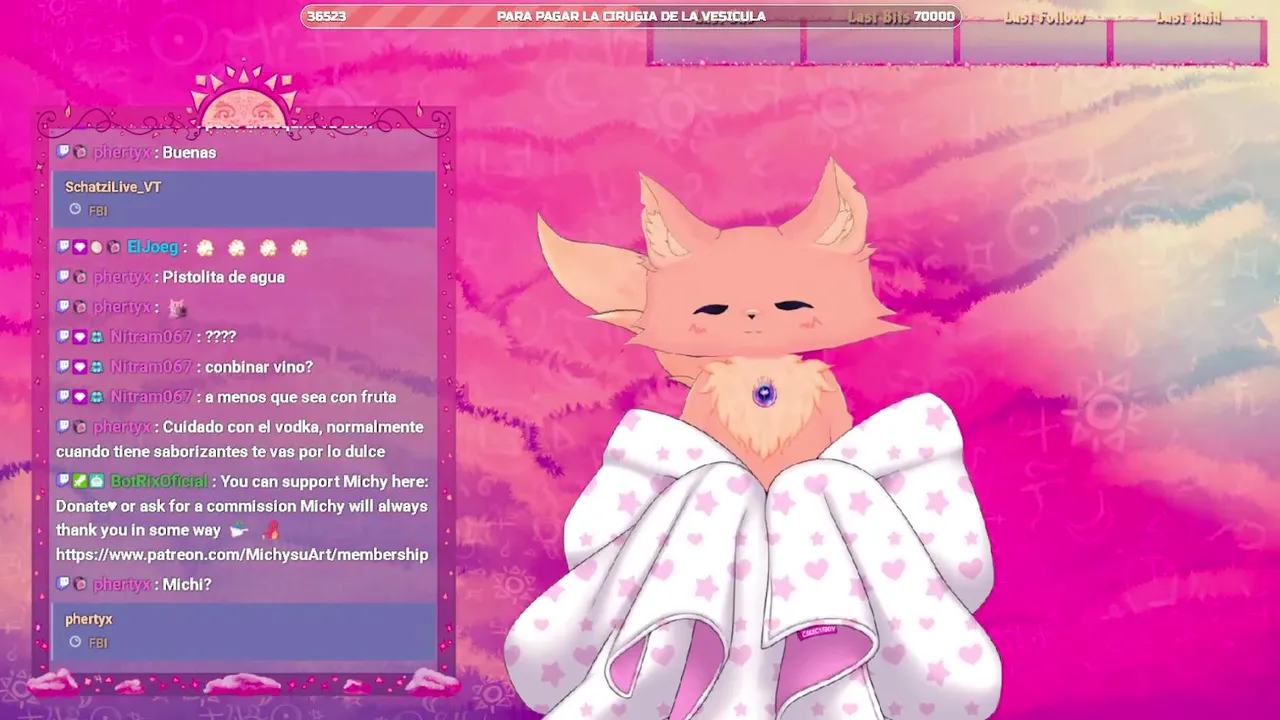Click the red emote after 'thank you in some way'
The height and width of the screenshot is (720, 1280).
pos(270,530)
